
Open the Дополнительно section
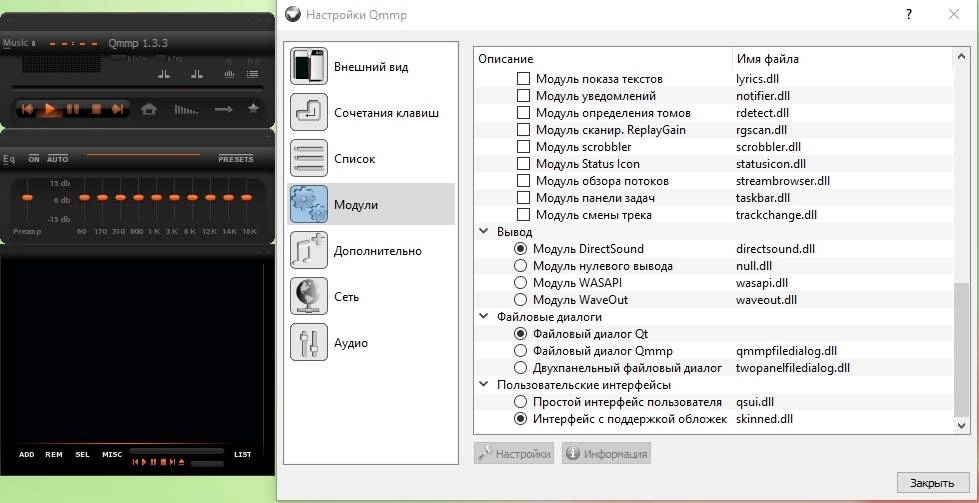point(371,251)
